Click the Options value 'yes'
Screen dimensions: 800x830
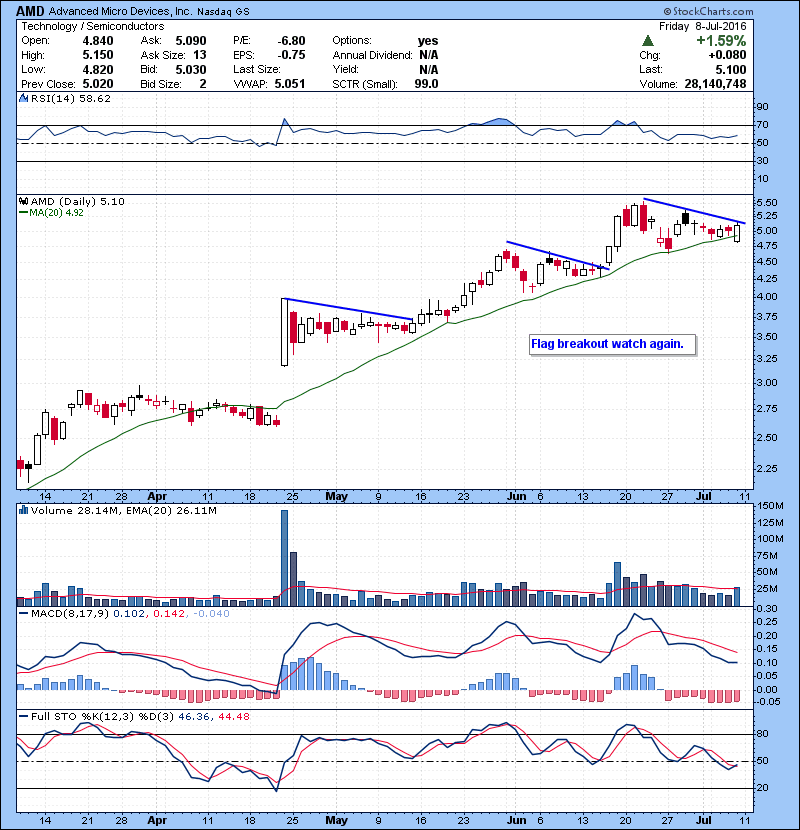428,41
